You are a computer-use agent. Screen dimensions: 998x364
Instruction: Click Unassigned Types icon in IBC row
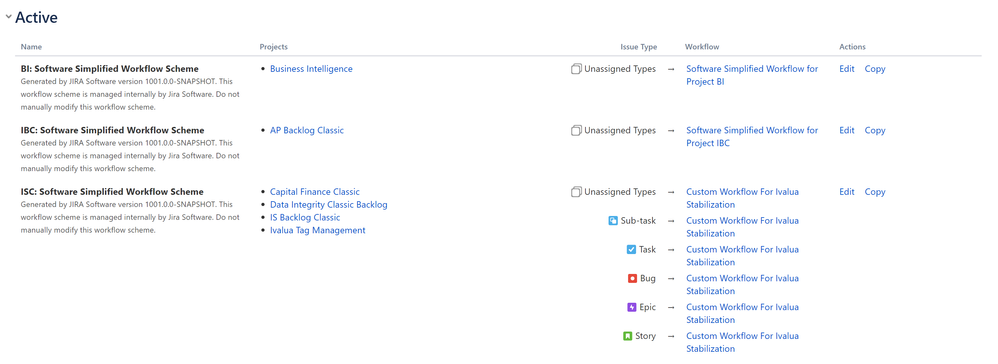576,130
